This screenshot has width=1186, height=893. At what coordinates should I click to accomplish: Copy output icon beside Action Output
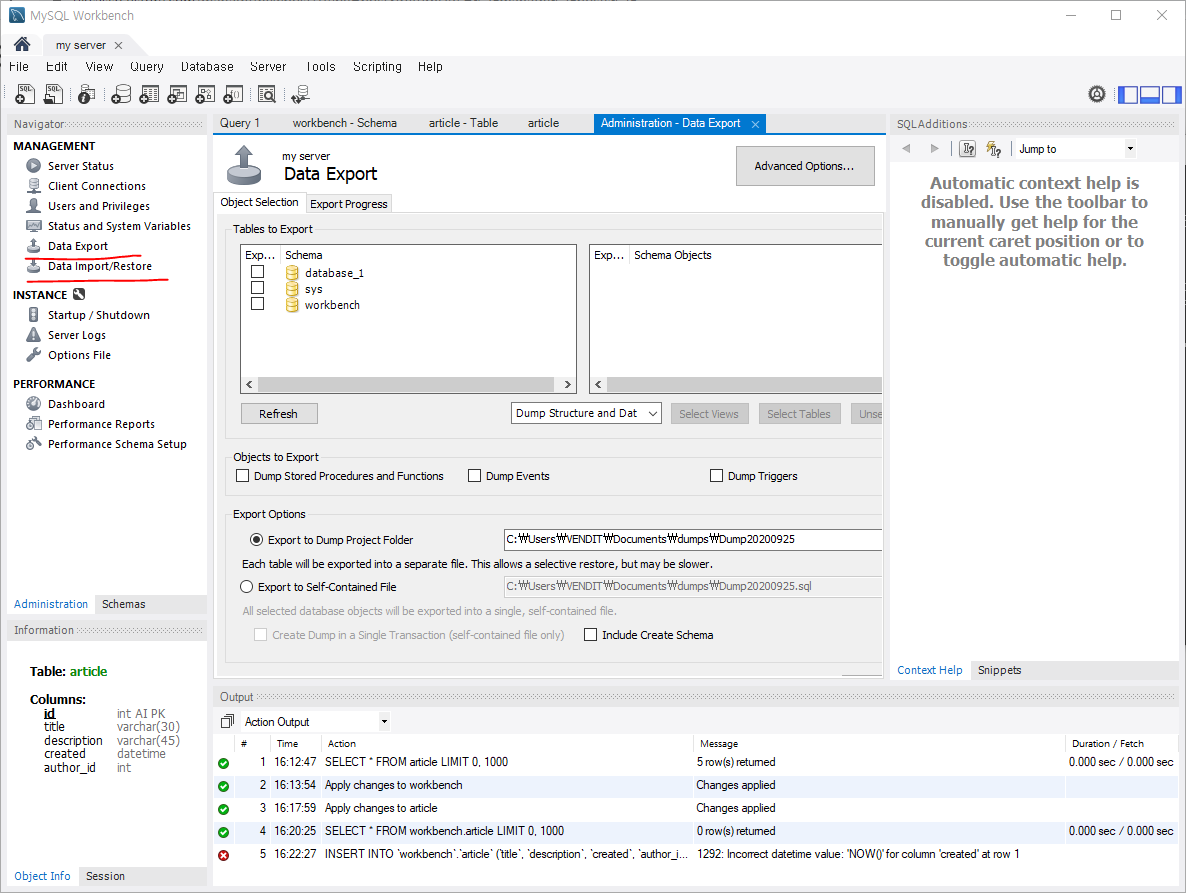(227, 721)
